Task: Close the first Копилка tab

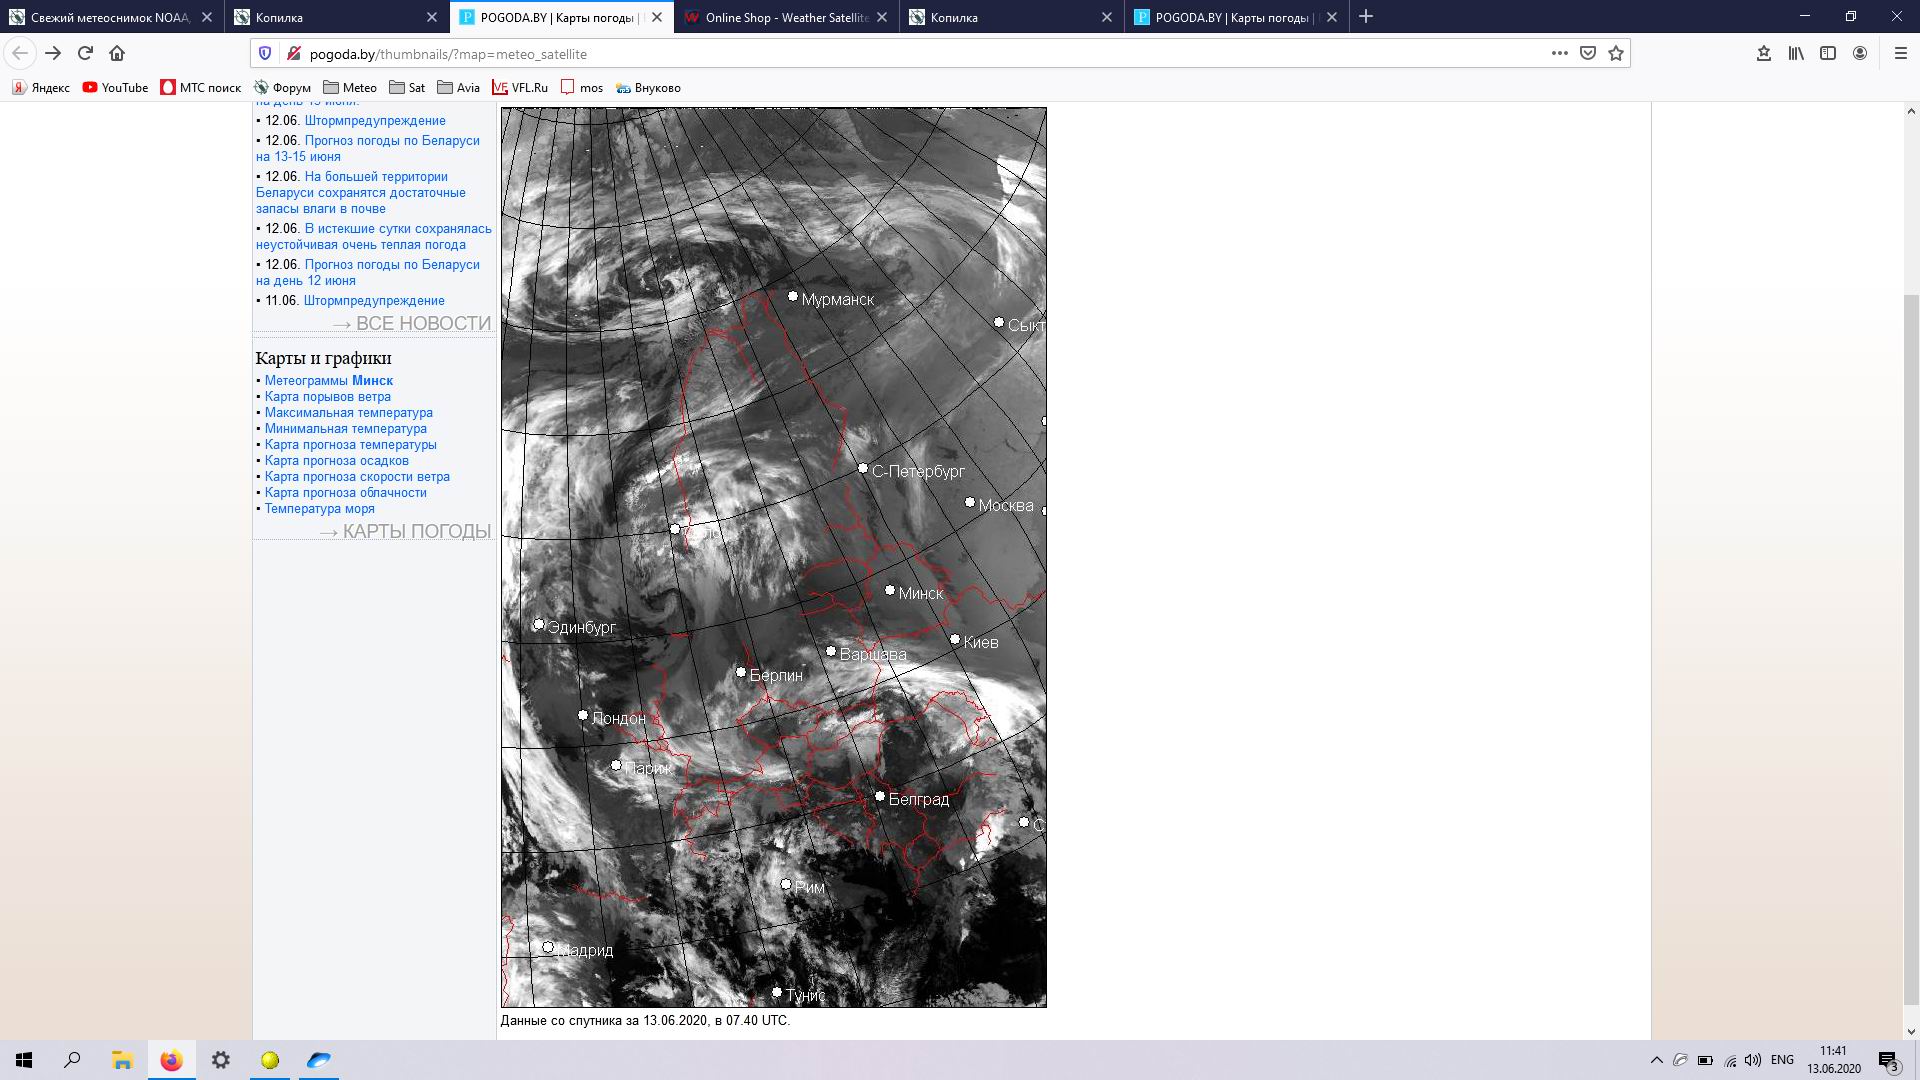Action: [432, 17]
